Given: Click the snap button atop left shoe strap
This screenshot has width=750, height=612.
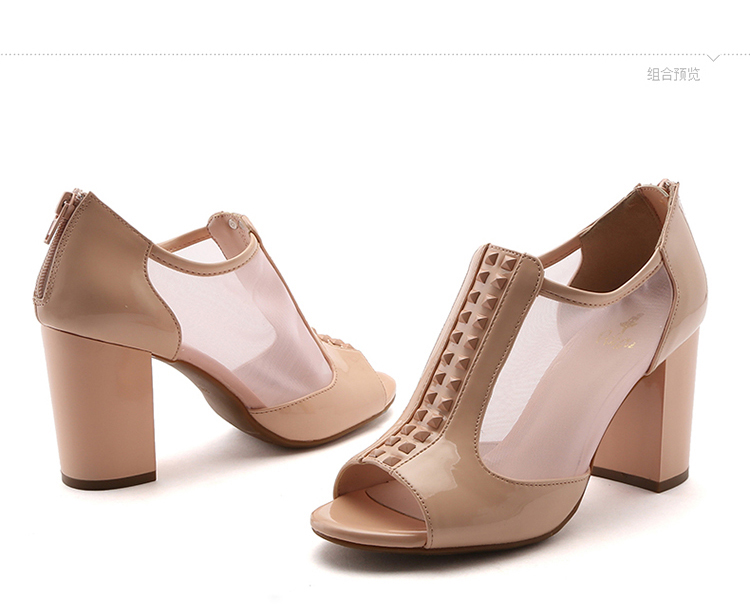Looking at the screenshot, I should tap(234, 222).
